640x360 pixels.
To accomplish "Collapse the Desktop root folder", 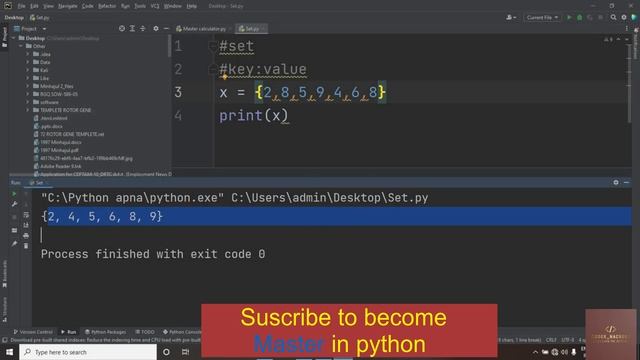I will pyautogui.click(x=14, y=38).
